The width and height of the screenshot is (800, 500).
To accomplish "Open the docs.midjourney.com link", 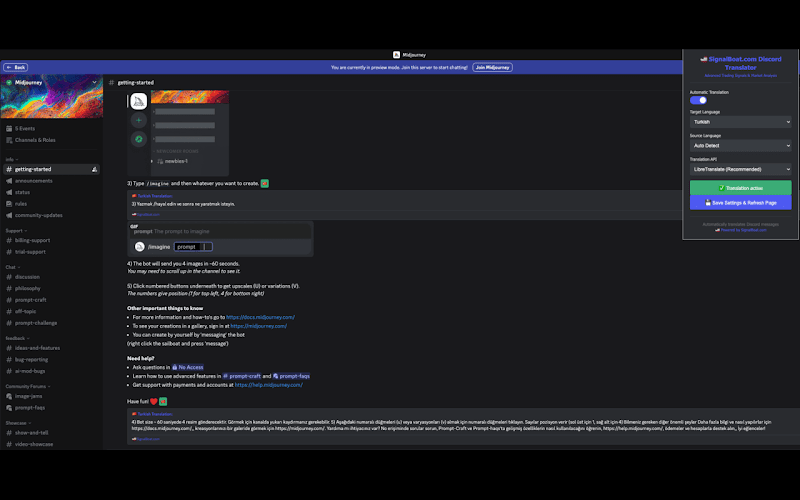I will [262, 317].
